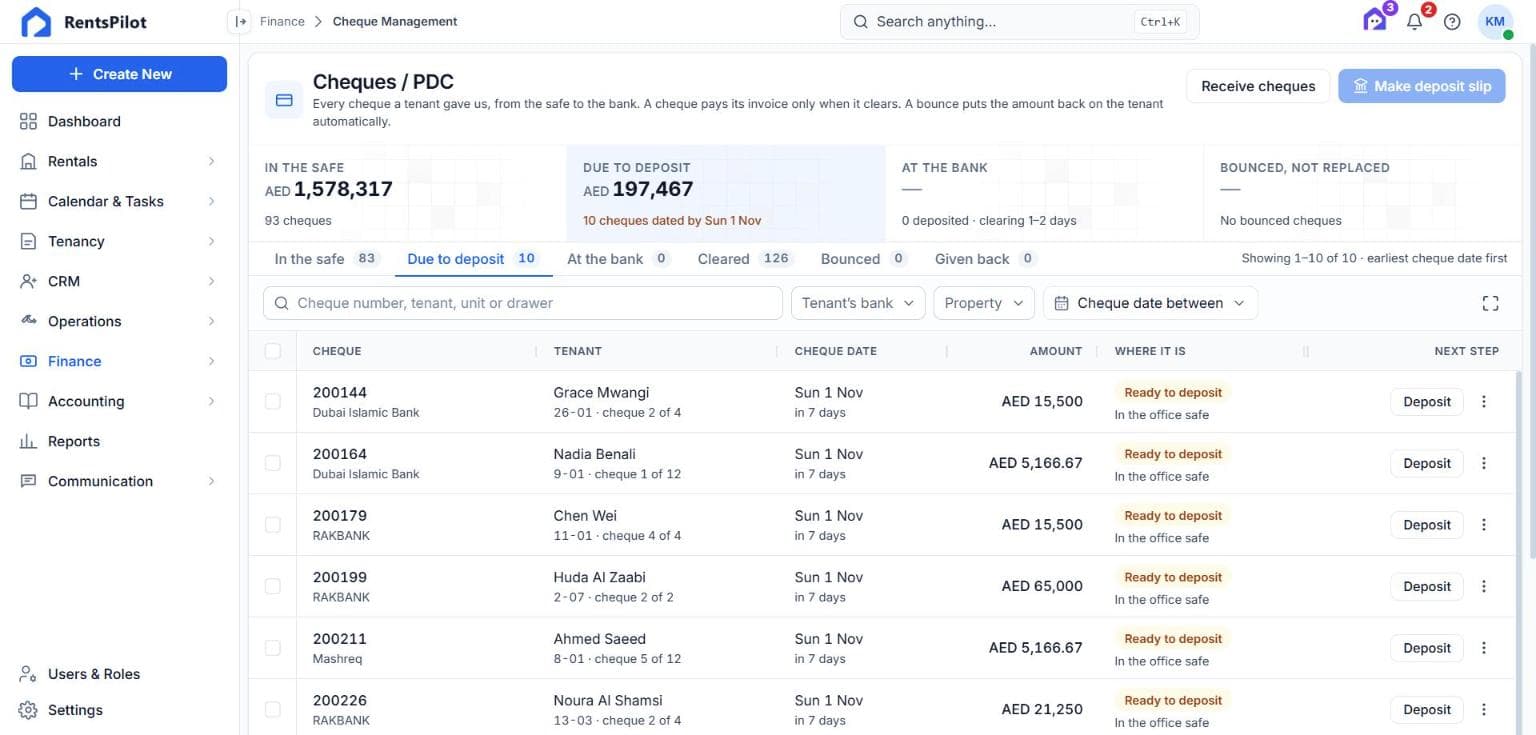This screenshot has width=1536, height=735.
Task: Click the Receive cheques button
Action: 1258,86
